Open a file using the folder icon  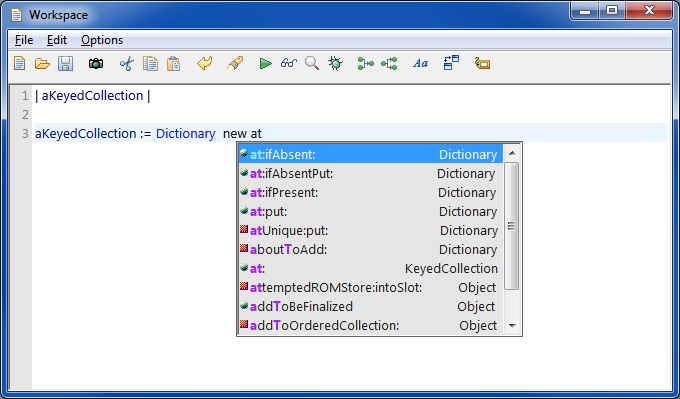coord(42,64)
